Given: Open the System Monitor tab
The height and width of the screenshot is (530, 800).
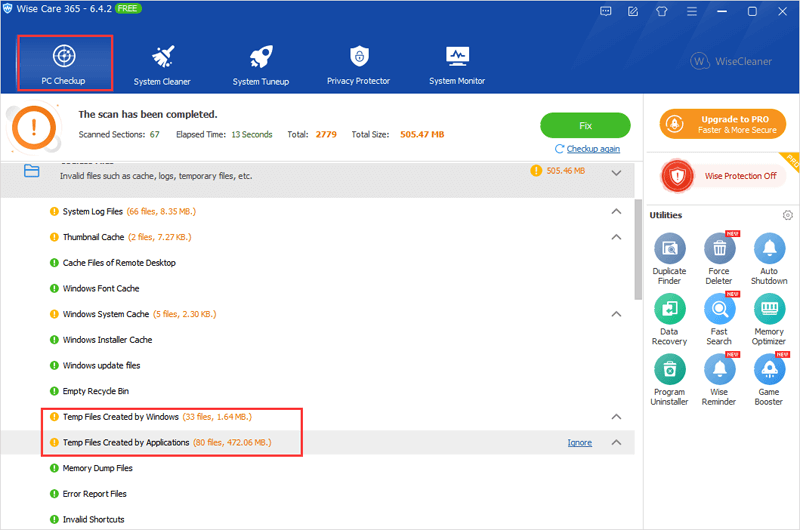Looking at the screenshot, I should point(457,65).
